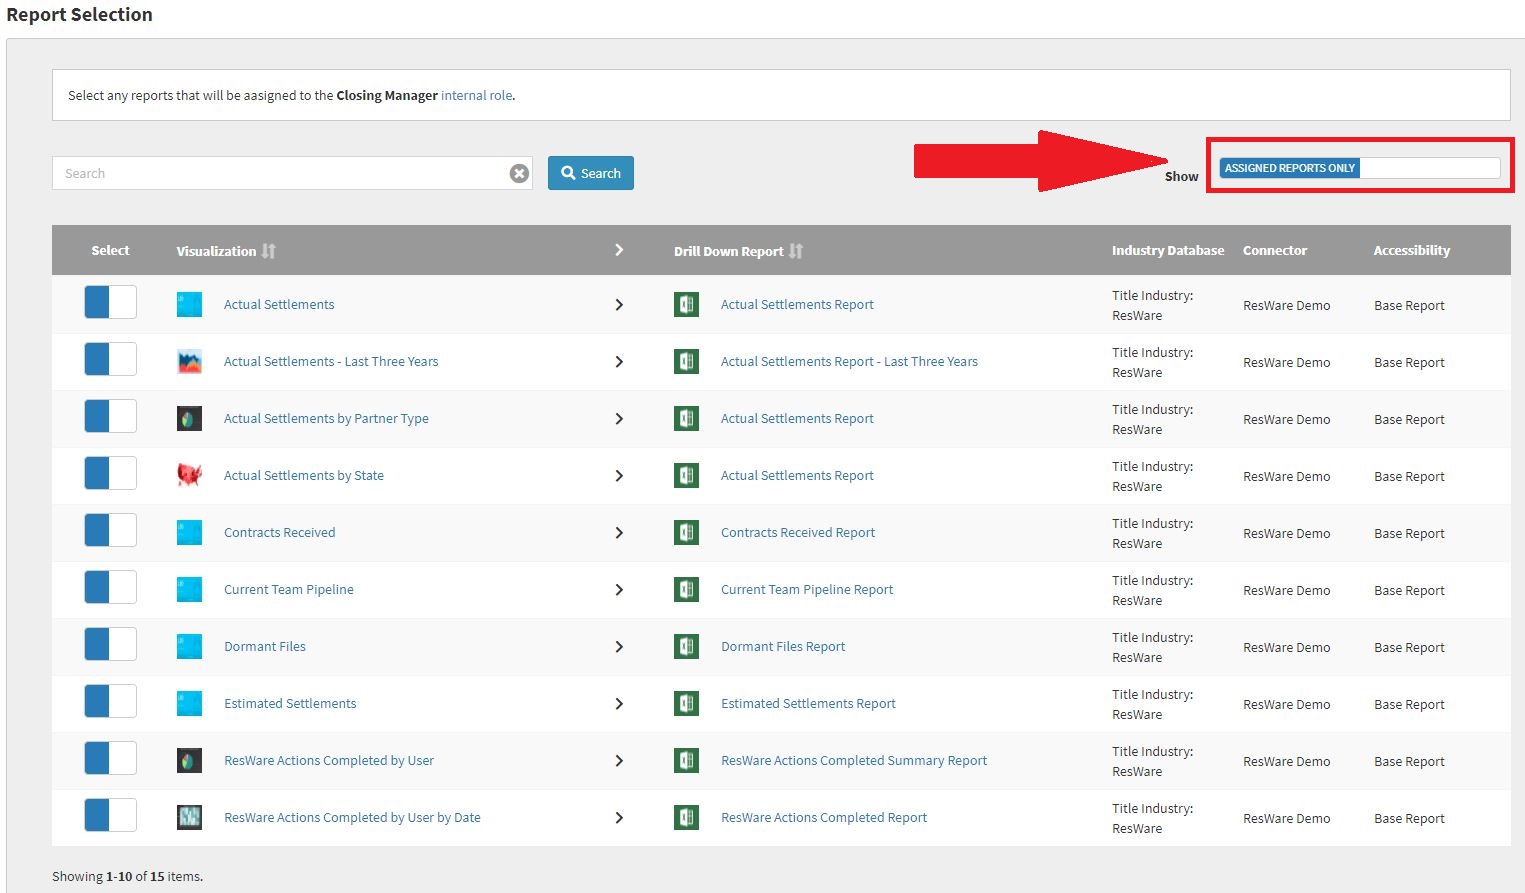Toggle the select switch for Current Team Pipeline
Screen dimensions: 1525x893
110,587
